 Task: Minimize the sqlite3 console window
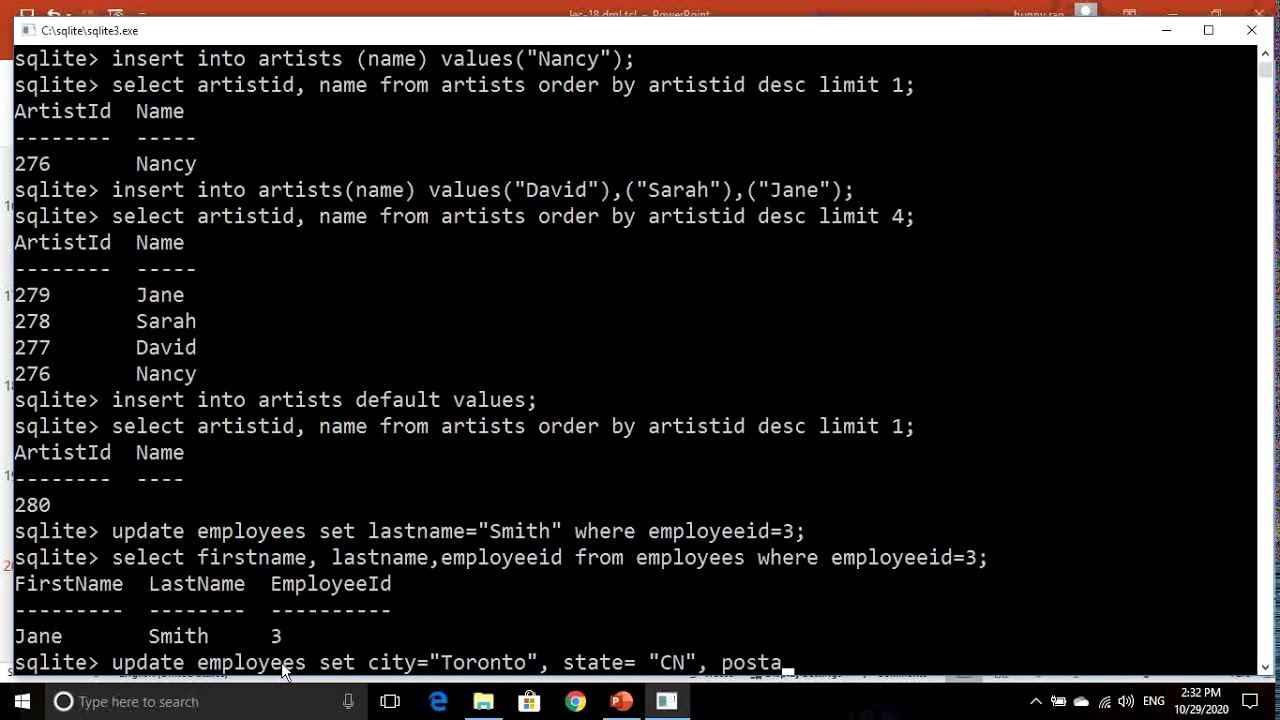tap(1166, 31)
